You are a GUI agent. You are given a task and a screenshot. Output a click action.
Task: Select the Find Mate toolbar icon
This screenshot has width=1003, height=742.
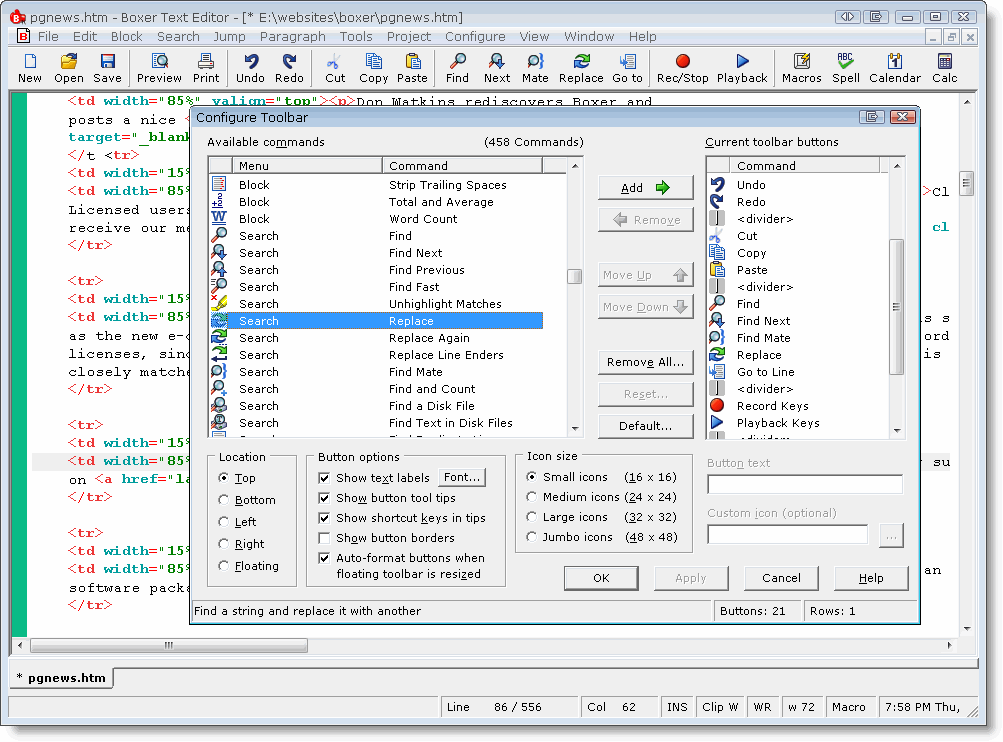coord(535,68)
